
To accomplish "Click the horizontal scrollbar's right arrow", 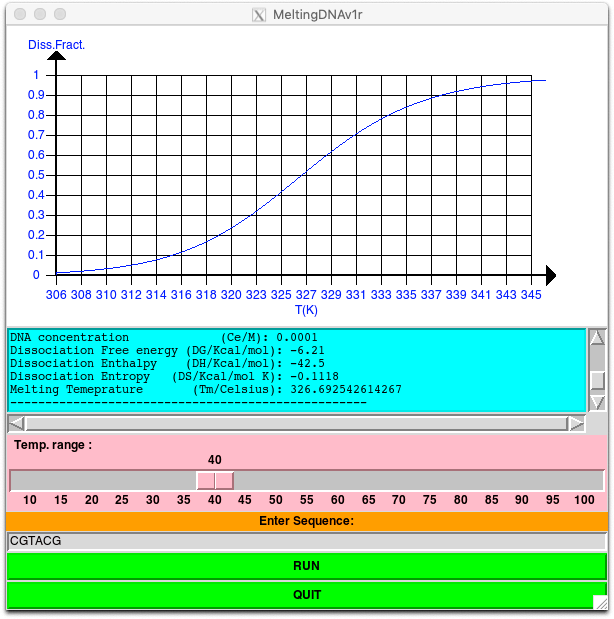I will (x=577, y=423).
